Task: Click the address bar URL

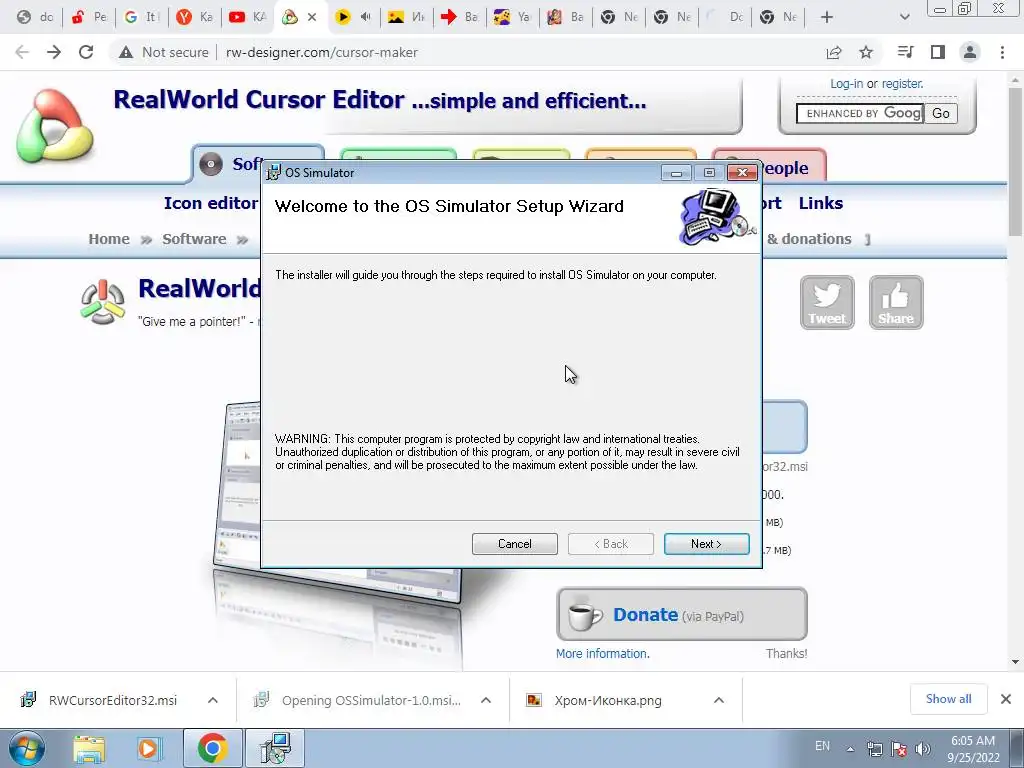Action: 322,52
